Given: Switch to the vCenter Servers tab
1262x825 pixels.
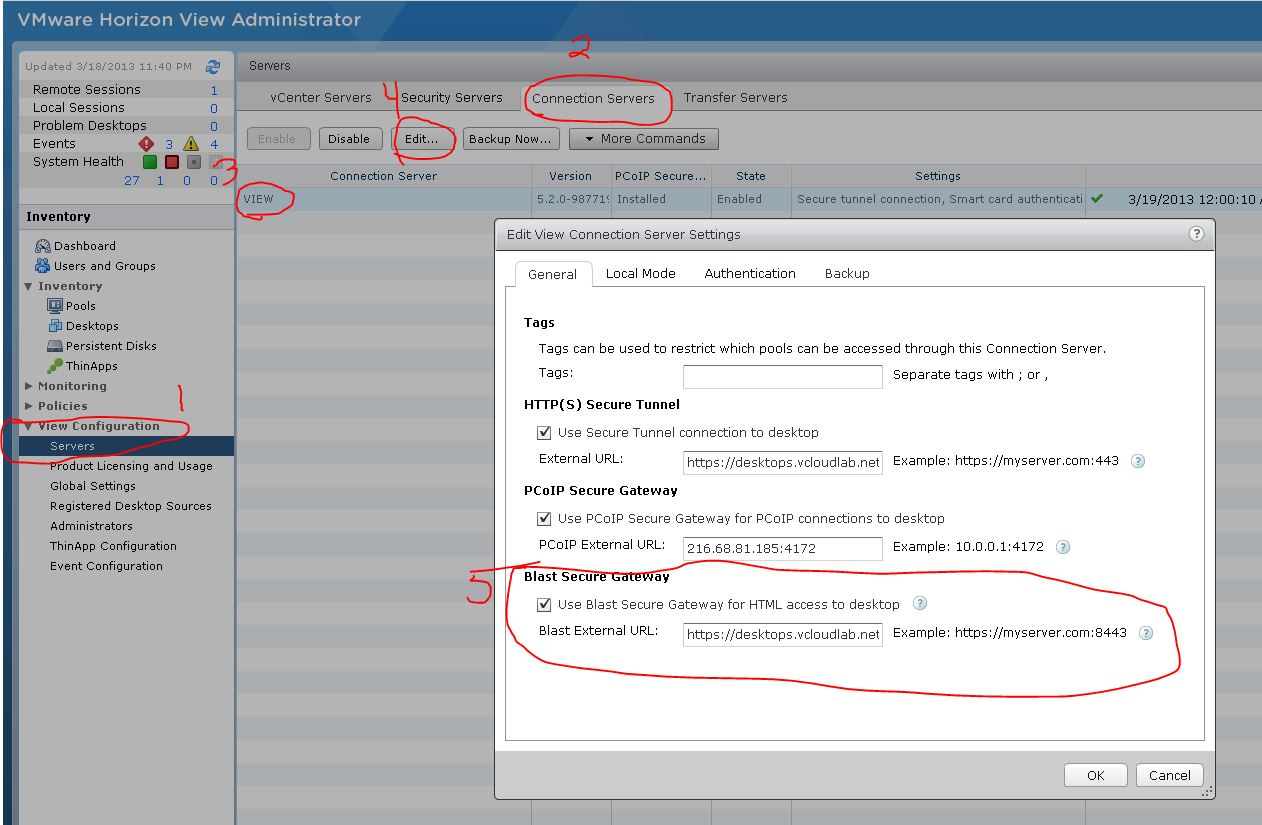Looking at the screenshot, I should [x=320, y=98].
